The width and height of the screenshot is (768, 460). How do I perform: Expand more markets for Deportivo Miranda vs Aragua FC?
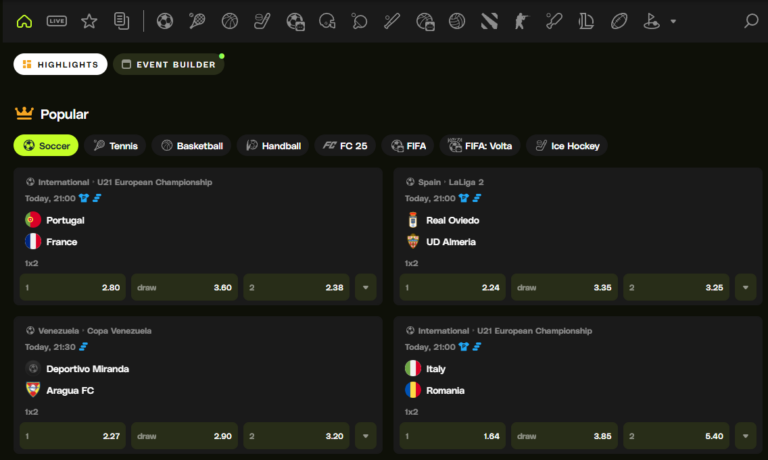[x=365, y=436]
